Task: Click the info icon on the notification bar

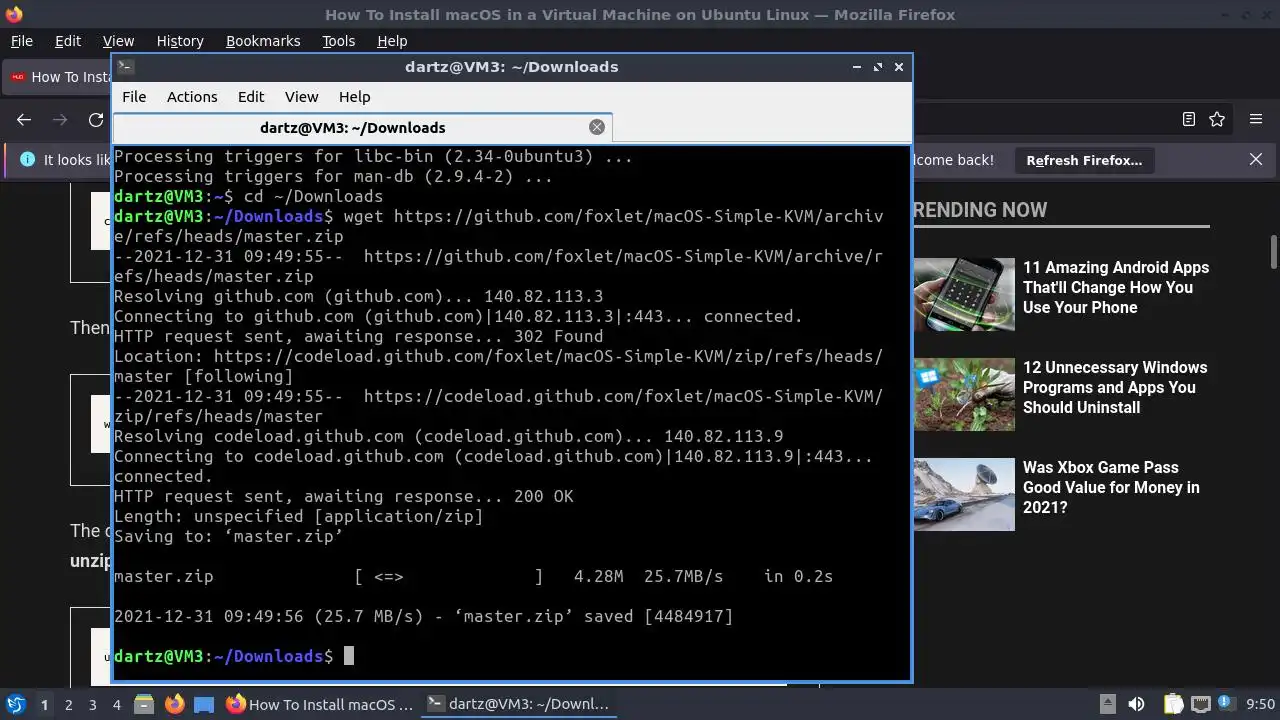Action: tap(27, 159)
